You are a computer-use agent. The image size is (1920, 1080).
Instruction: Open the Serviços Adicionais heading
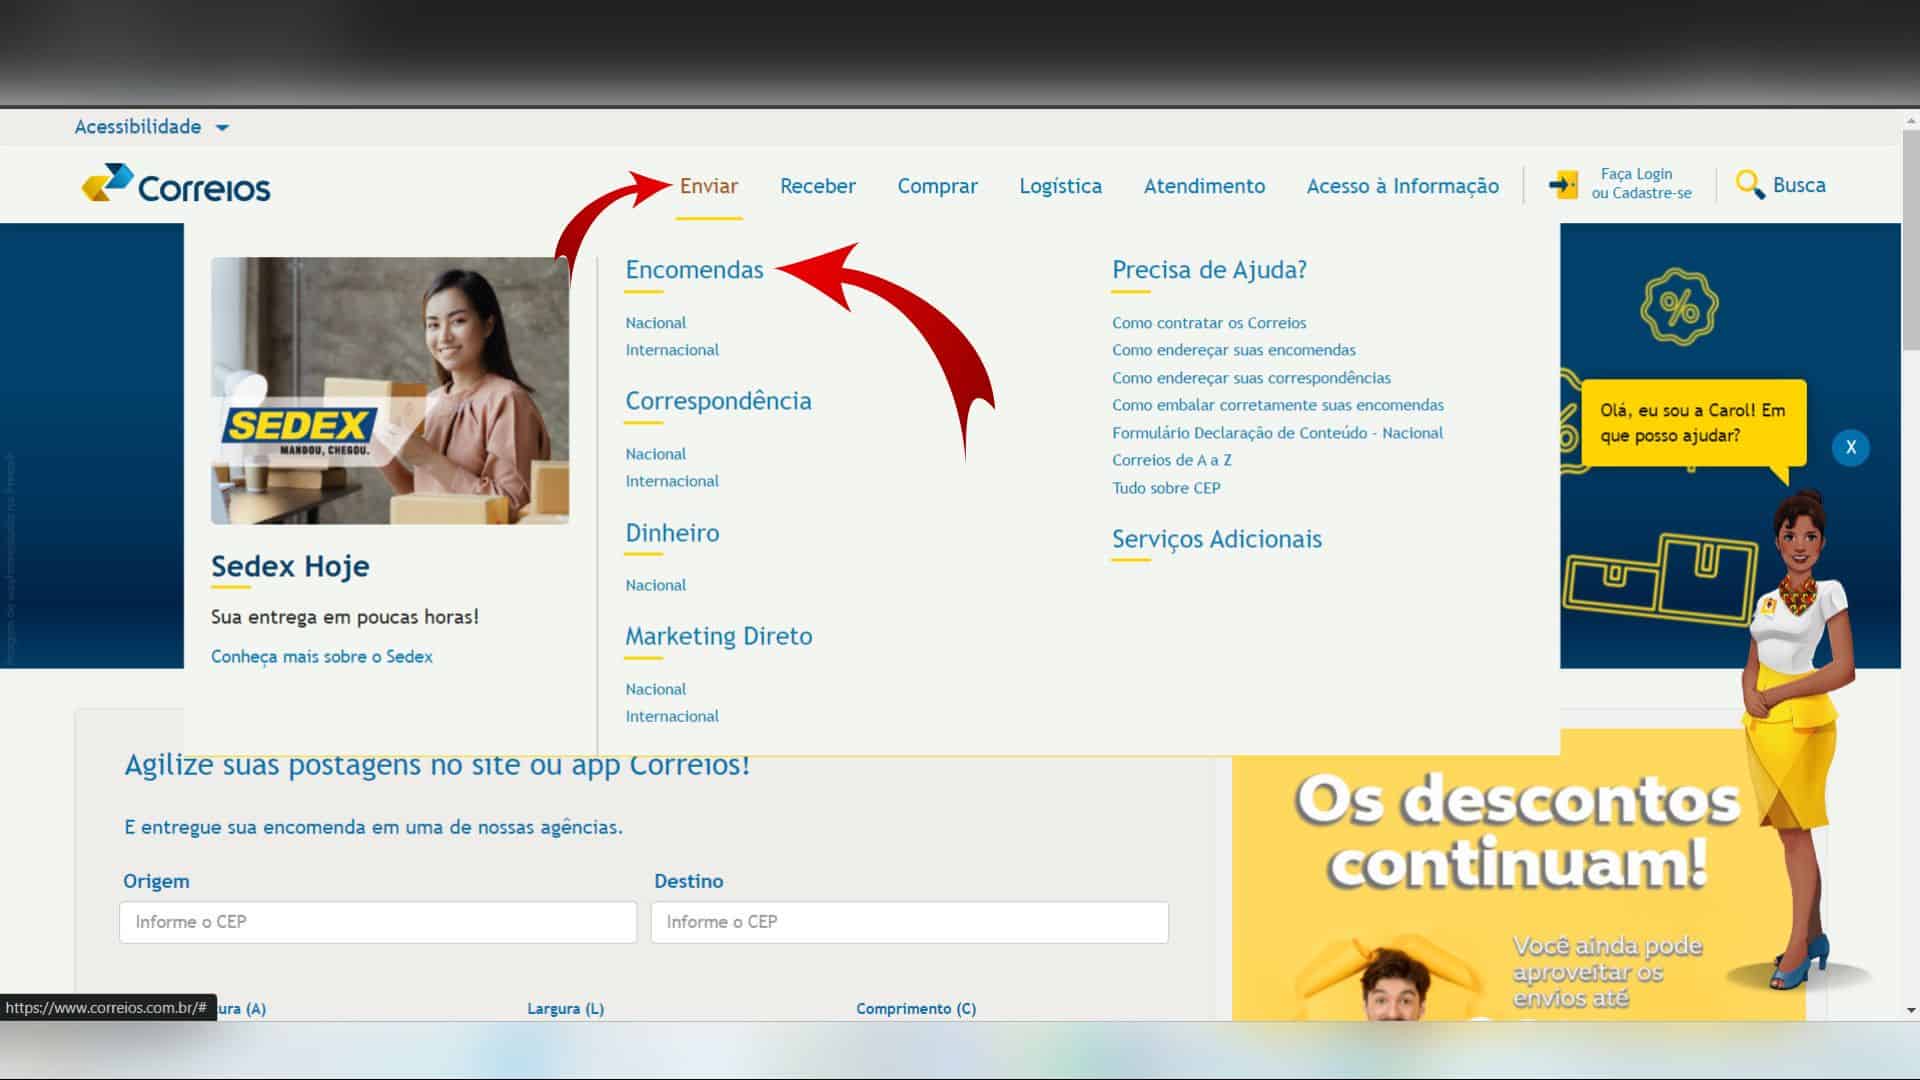pos(1217,539)
